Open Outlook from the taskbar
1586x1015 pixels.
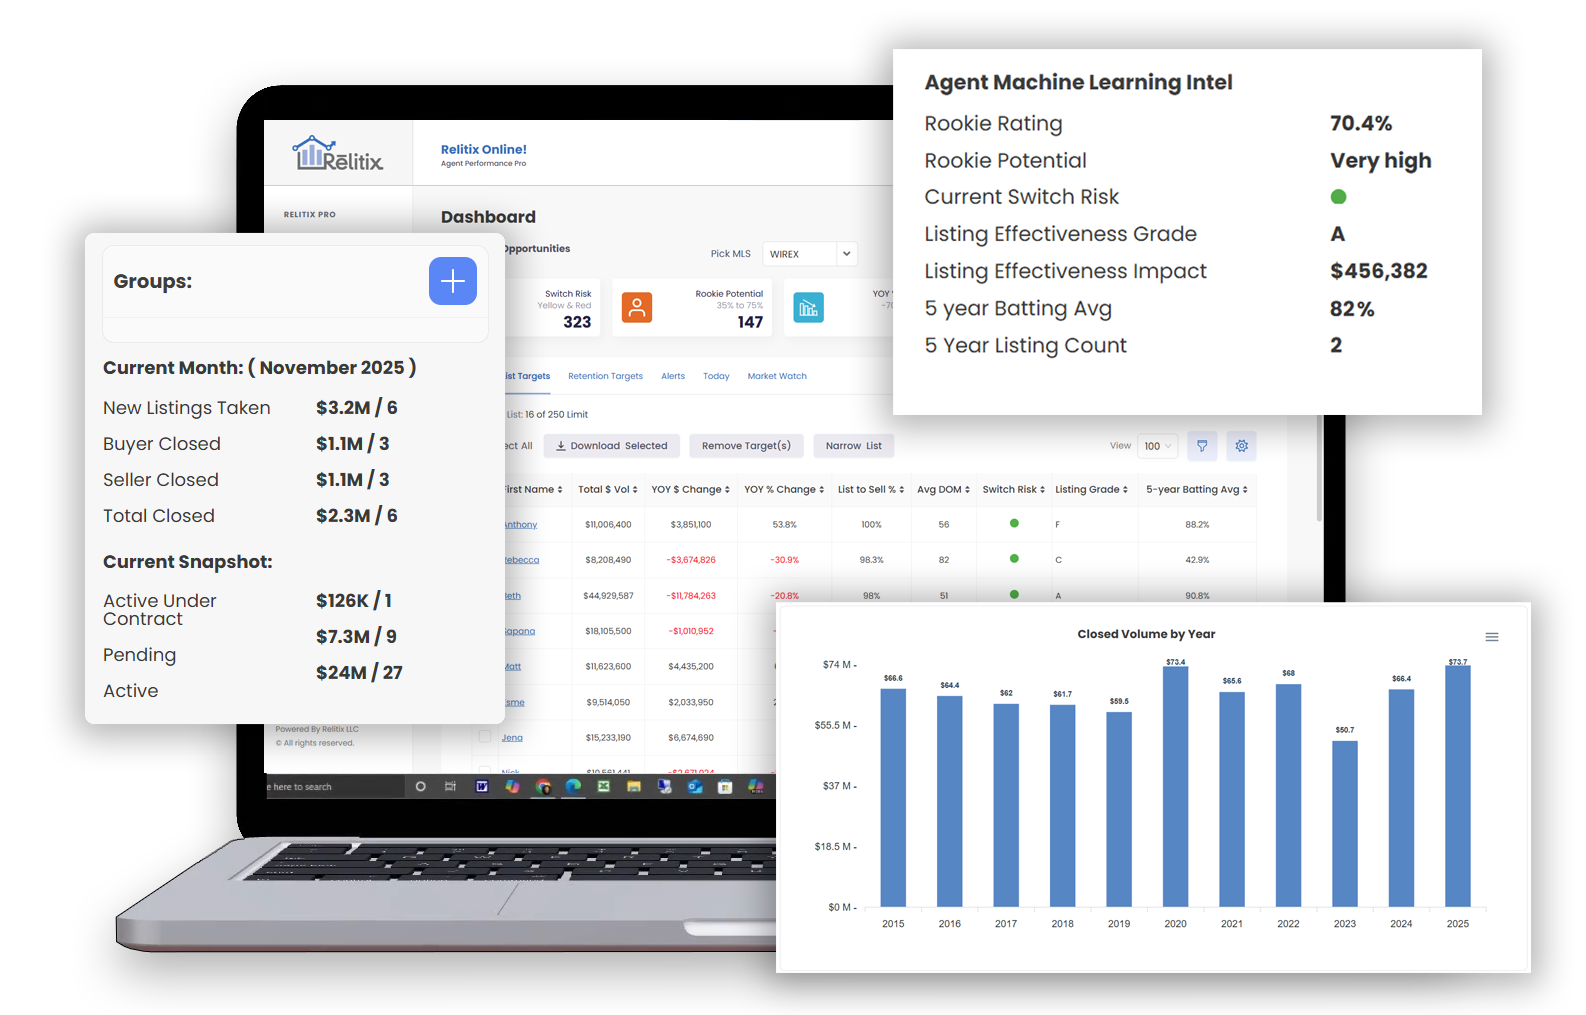pyautogui.click(x=695, y=787)
